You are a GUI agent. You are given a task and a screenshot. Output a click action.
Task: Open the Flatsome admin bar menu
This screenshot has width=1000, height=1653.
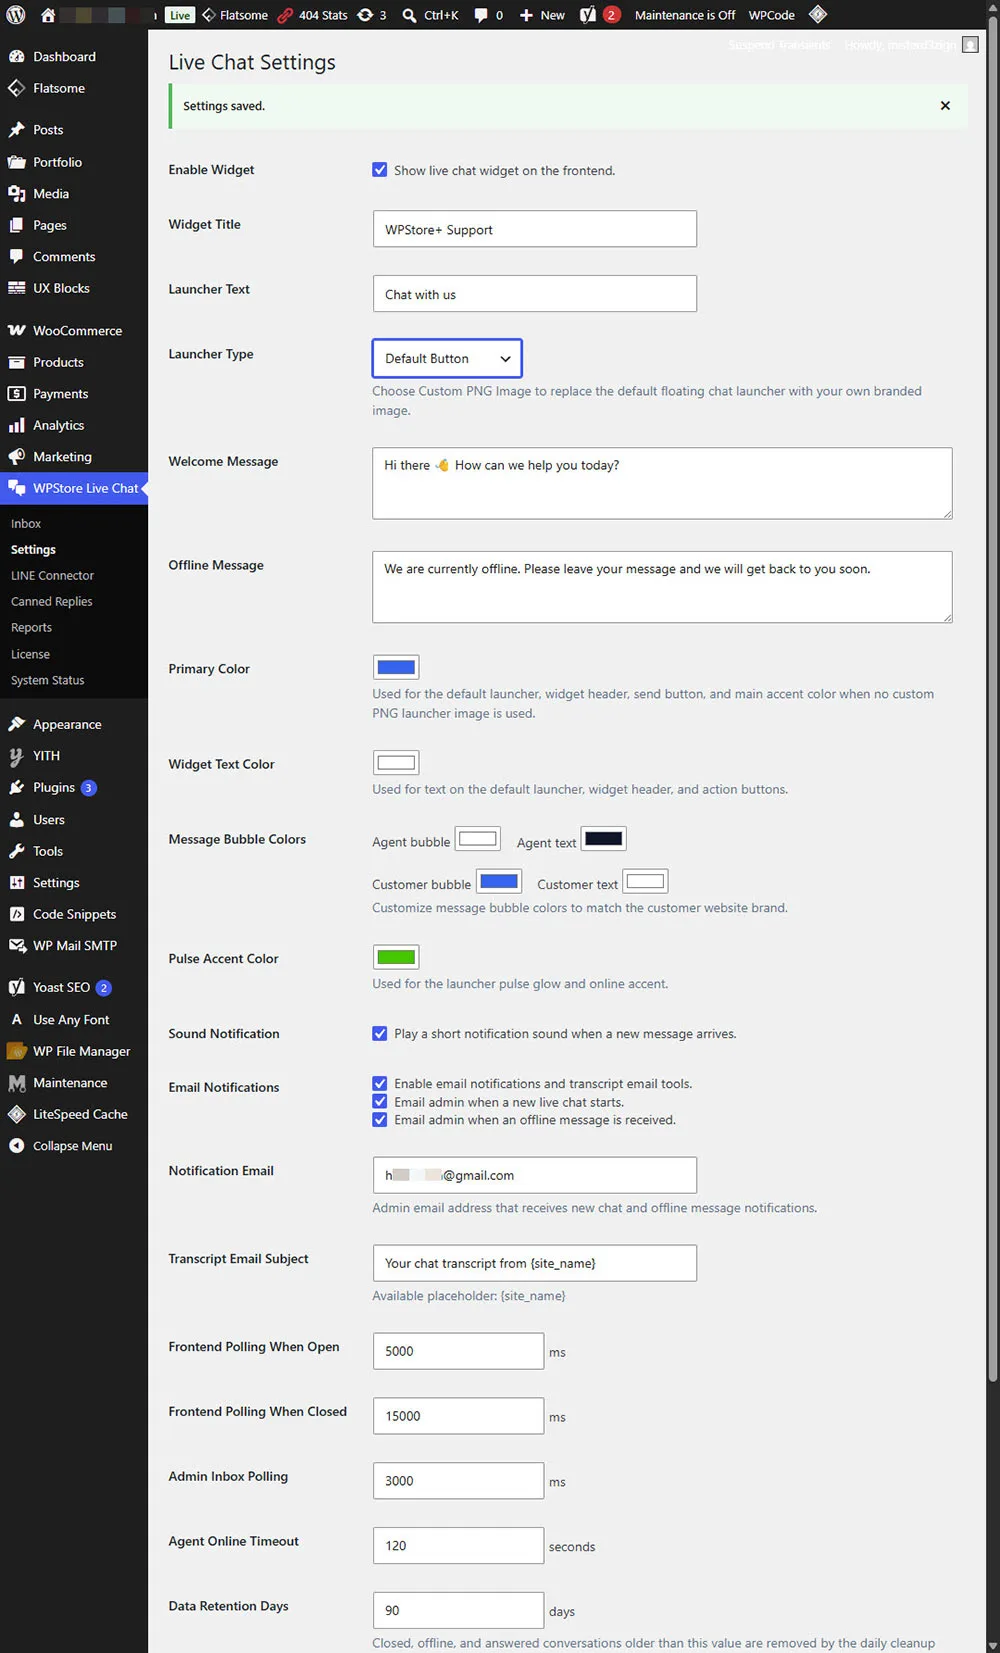pos(235,15)
